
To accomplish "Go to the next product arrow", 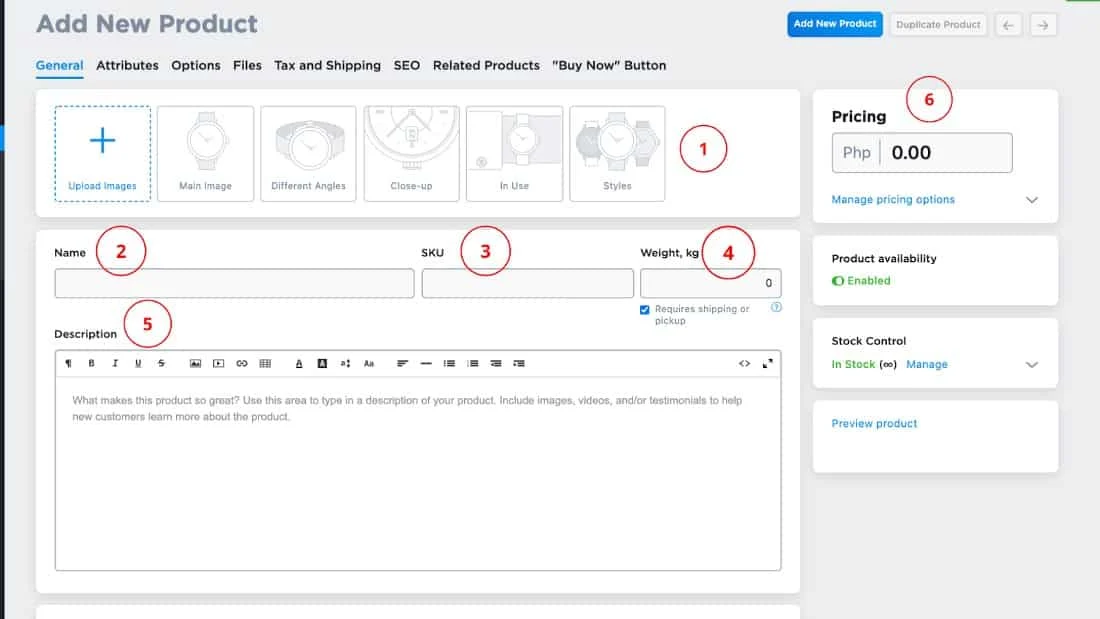I will pyautogui.click(x=1043, y=25).
